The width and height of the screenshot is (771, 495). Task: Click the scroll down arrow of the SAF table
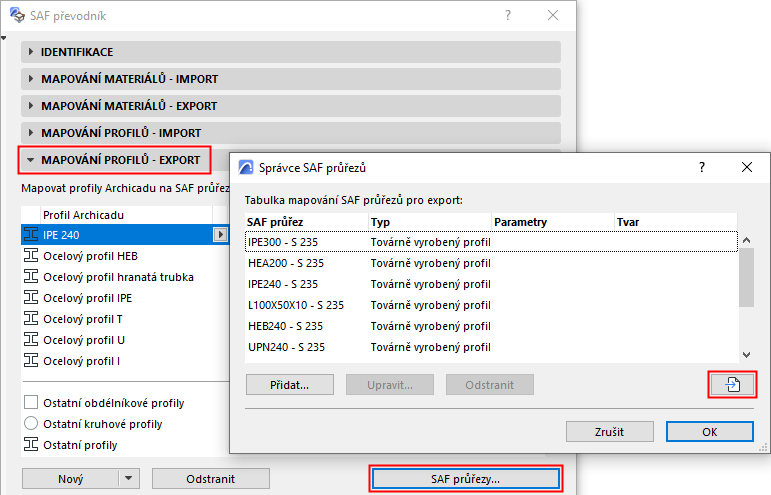click(x=746, y=354)
